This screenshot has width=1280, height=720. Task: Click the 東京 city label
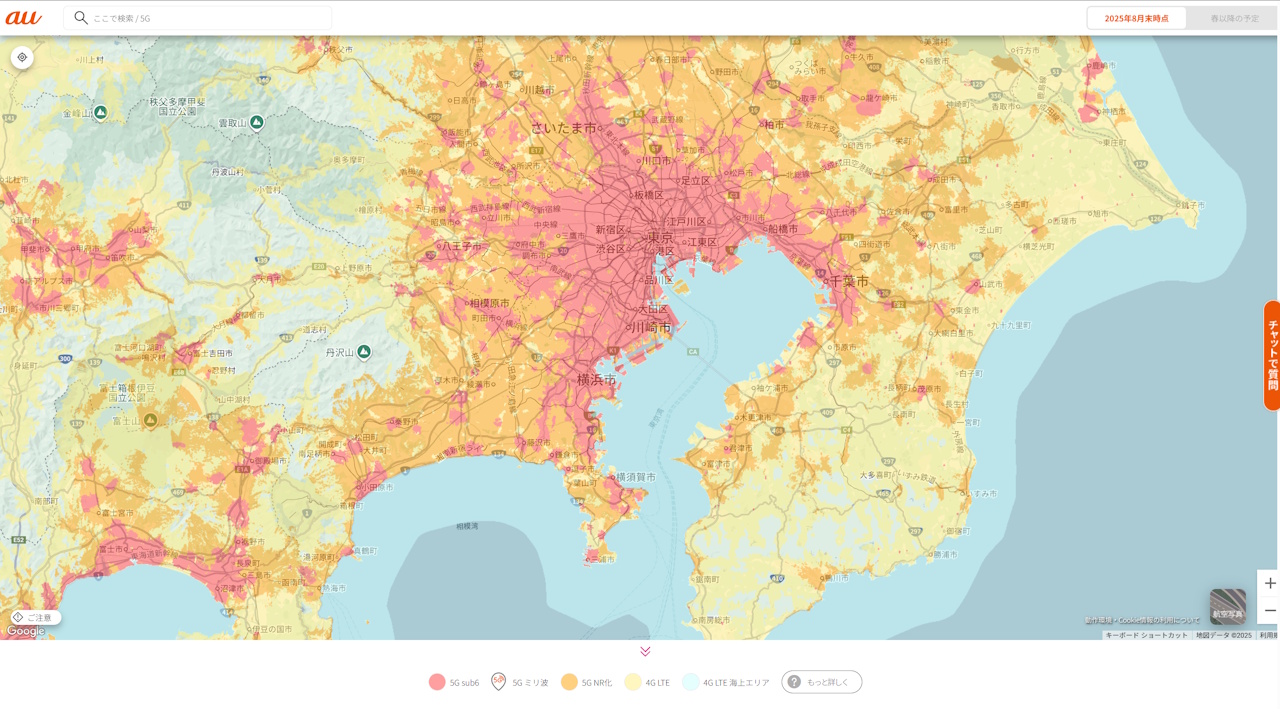coord(660,238)
